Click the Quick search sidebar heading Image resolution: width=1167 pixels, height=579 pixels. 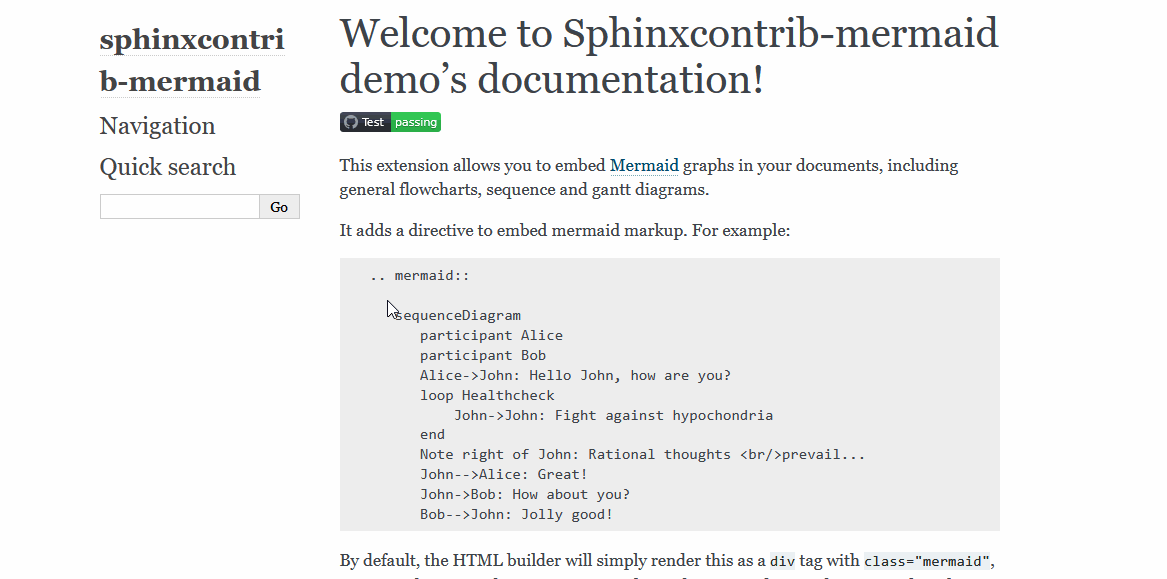click(x=167, y=167)
